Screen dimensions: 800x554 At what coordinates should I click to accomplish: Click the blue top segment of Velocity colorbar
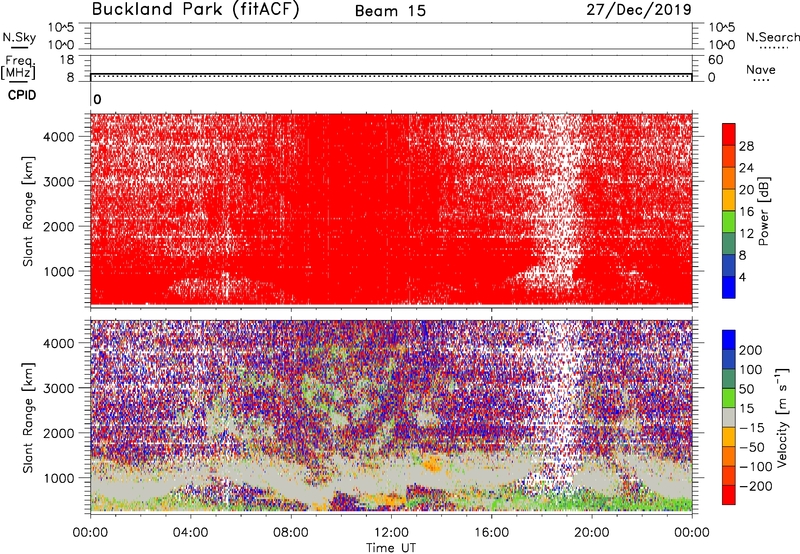(729, 340)
